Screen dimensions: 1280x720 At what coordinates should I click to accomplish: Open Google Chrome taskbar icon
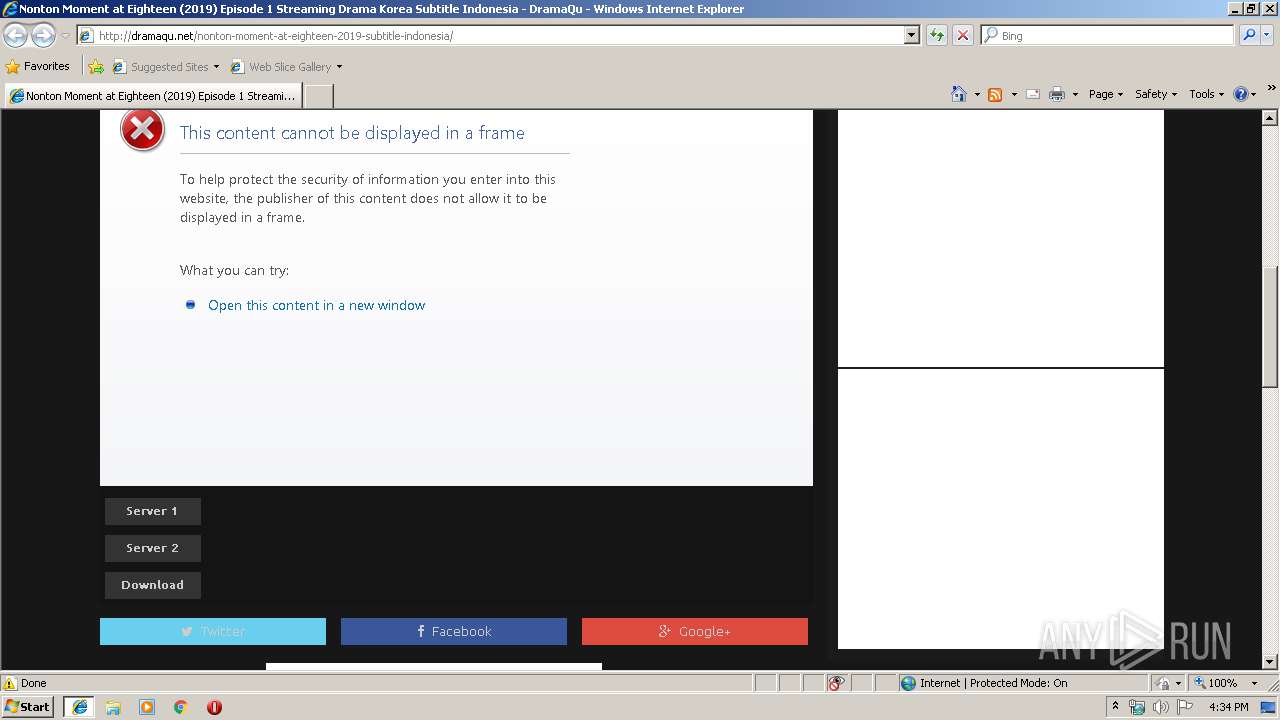click(x=181, y=707)
